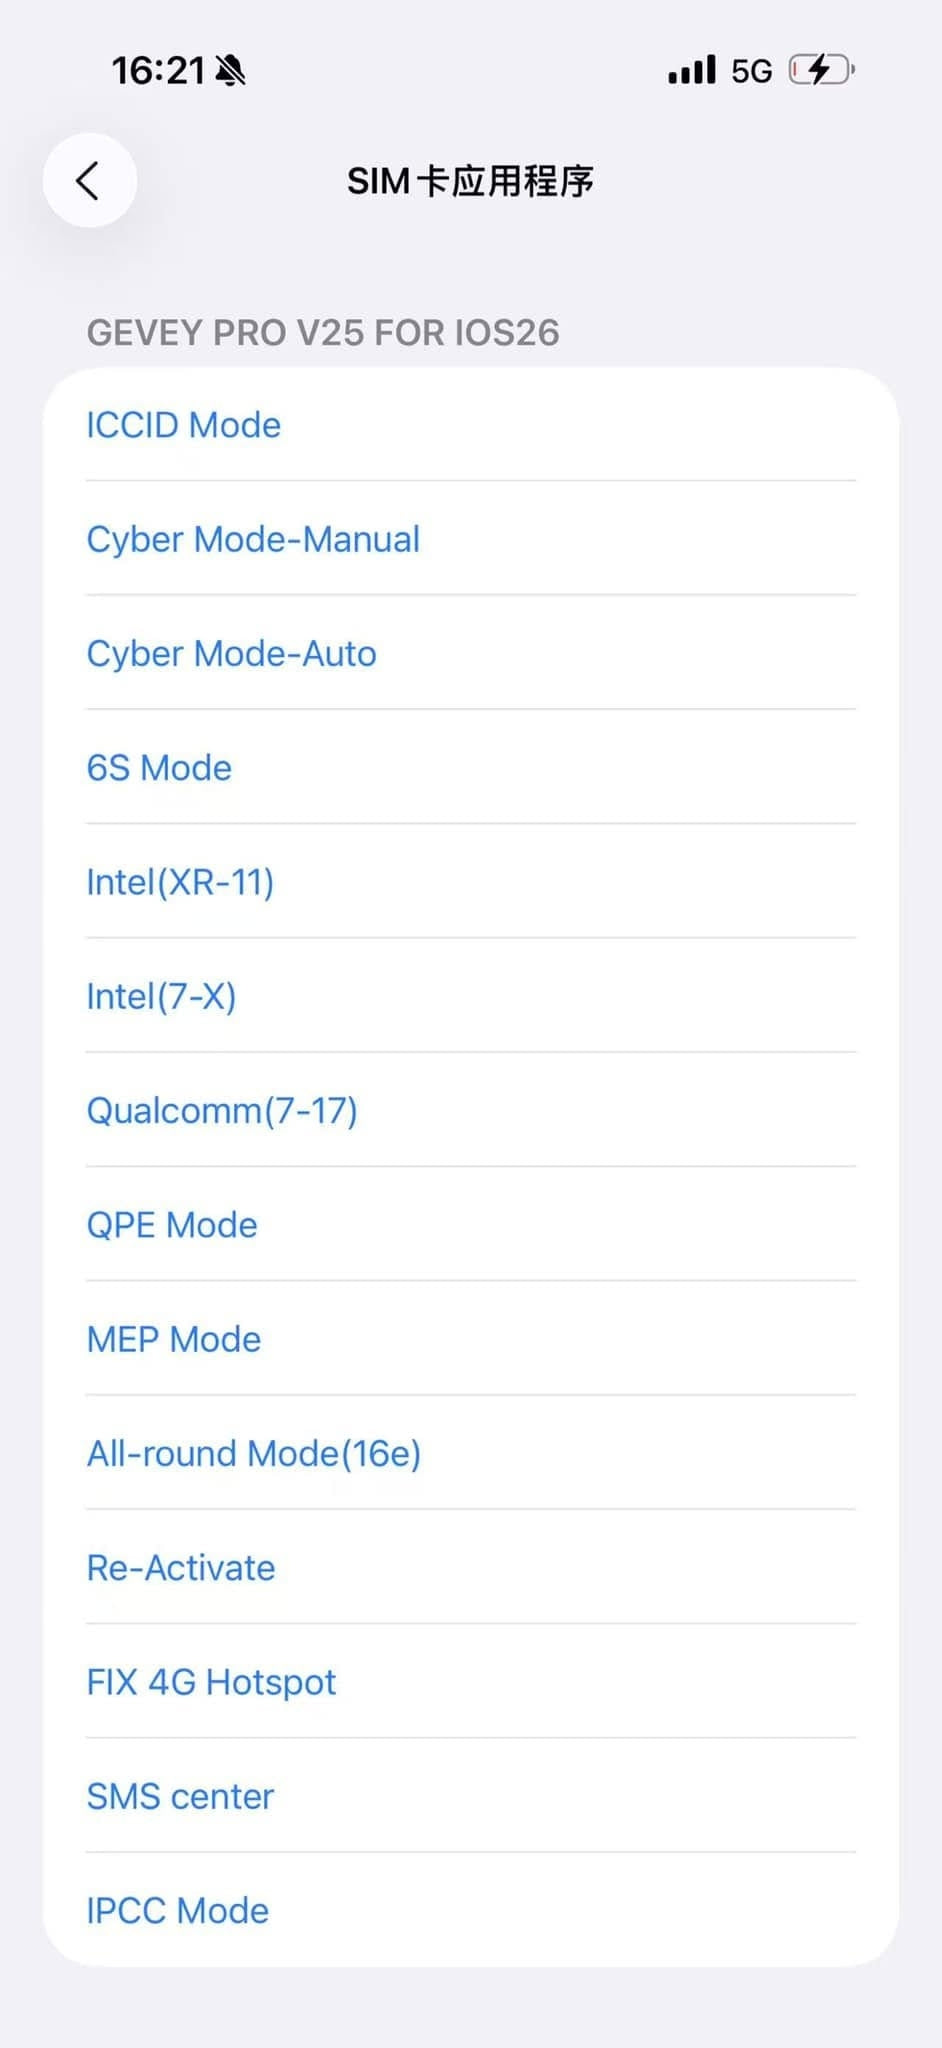
Task: Select Qualcomm(7-17) mode
Action: point(223,1110)
